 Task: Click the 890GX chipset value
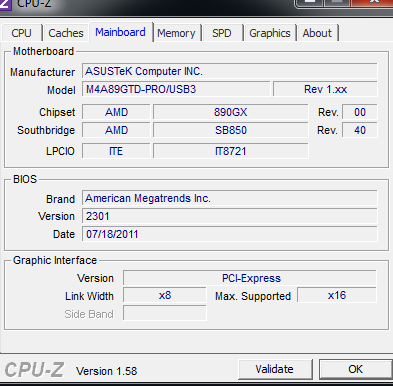point(231,112)
